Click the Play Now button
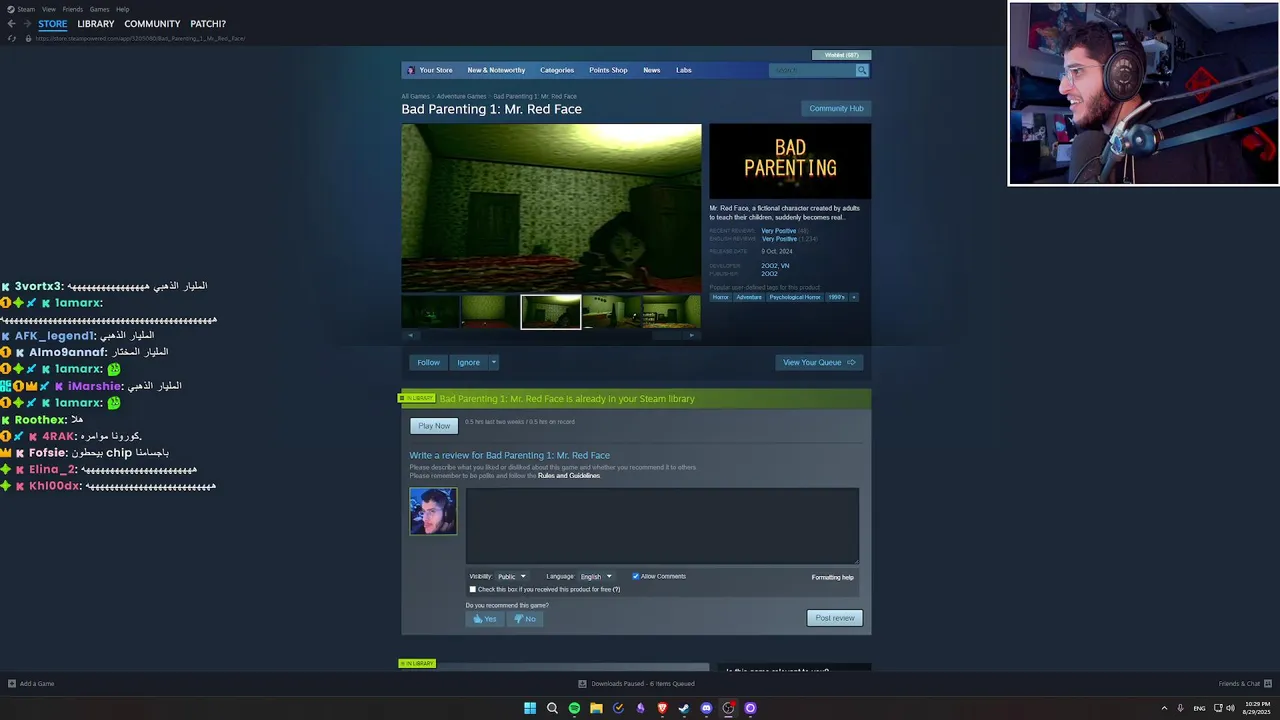Screen dimensions: 1280x720 coord(434,426)
